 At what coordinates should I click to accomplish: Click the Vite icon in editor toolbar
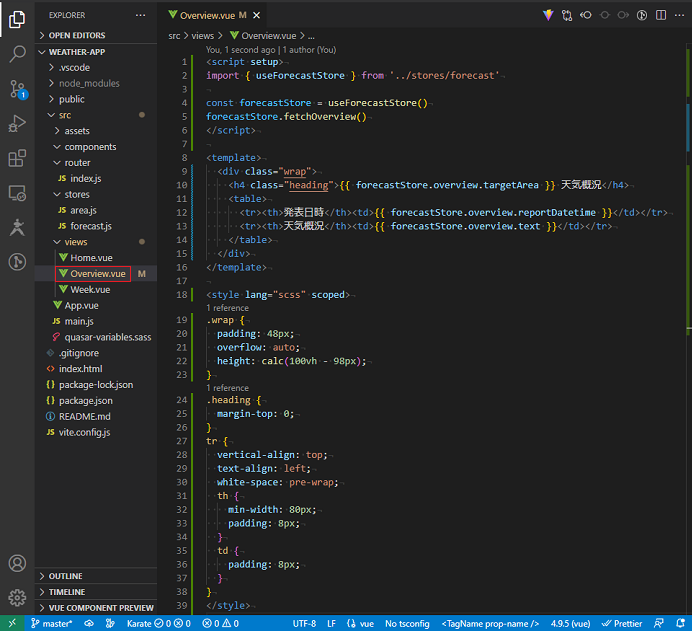click(x=548, y=15)
